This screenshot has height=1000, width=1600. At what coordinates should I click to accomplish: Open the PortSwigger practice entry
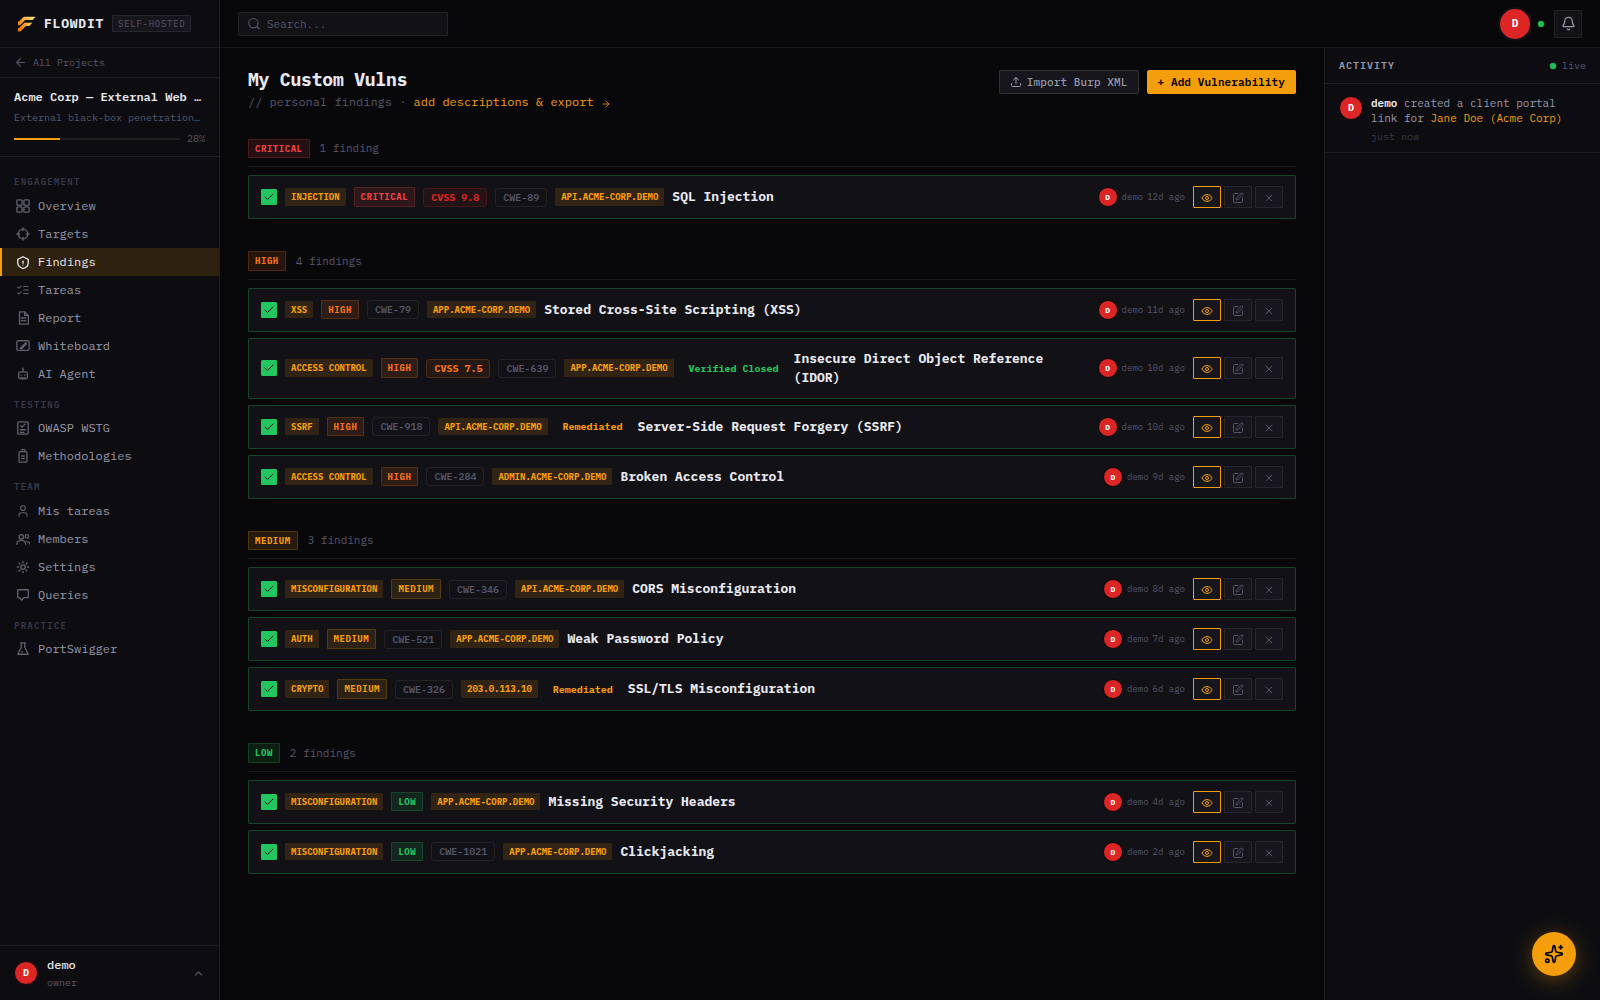point(110,649)
